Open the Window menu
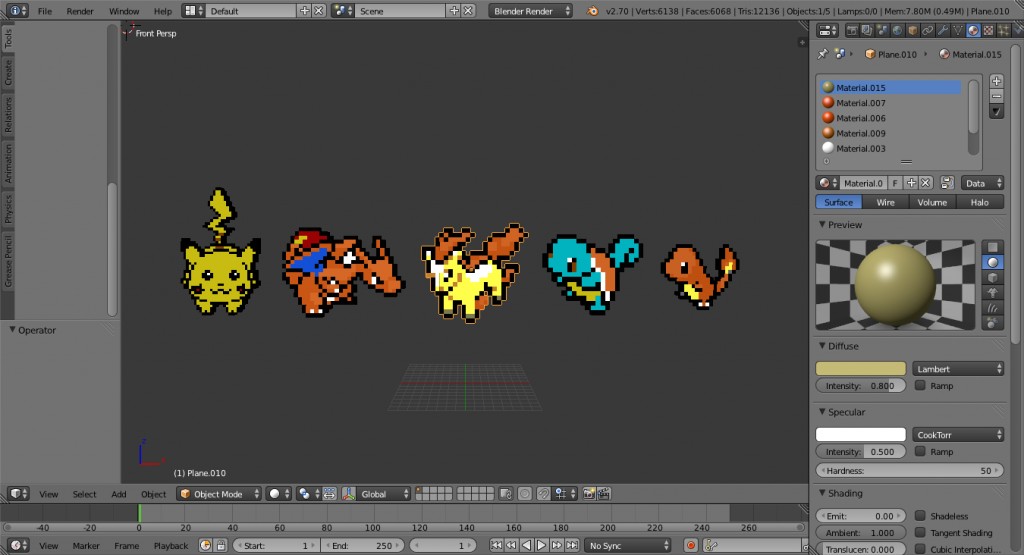The image size is (1024, 555). coord(124,11)
